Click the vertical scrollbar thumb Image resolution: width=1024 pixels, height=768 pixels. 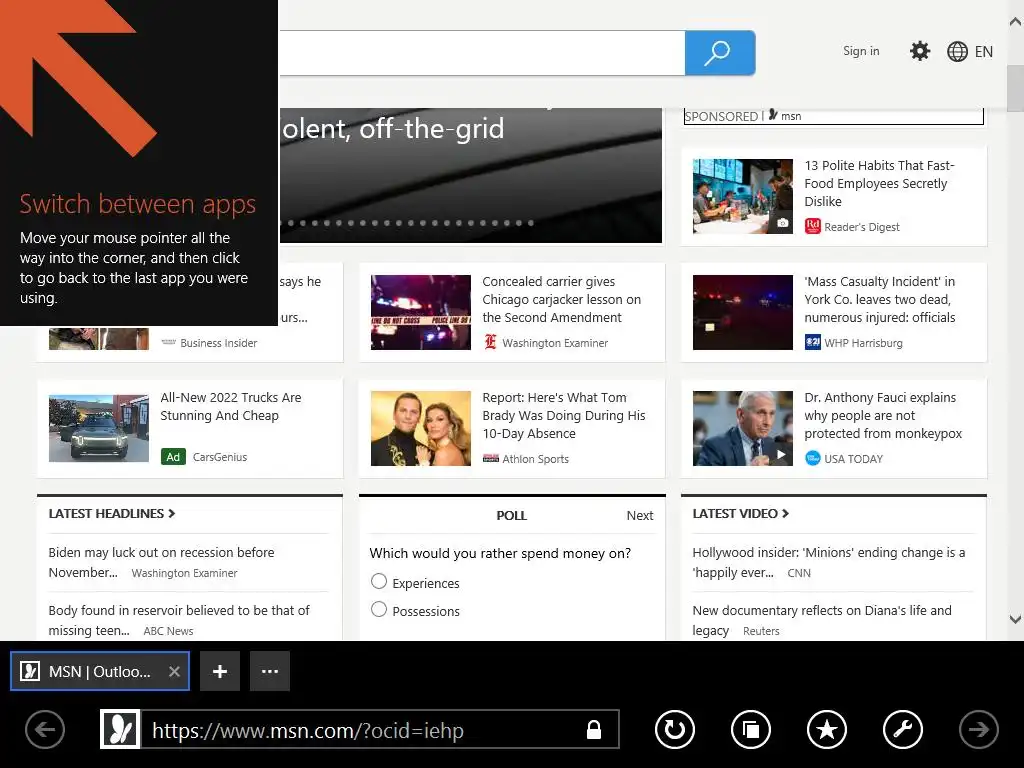[x=1015, y=88]
